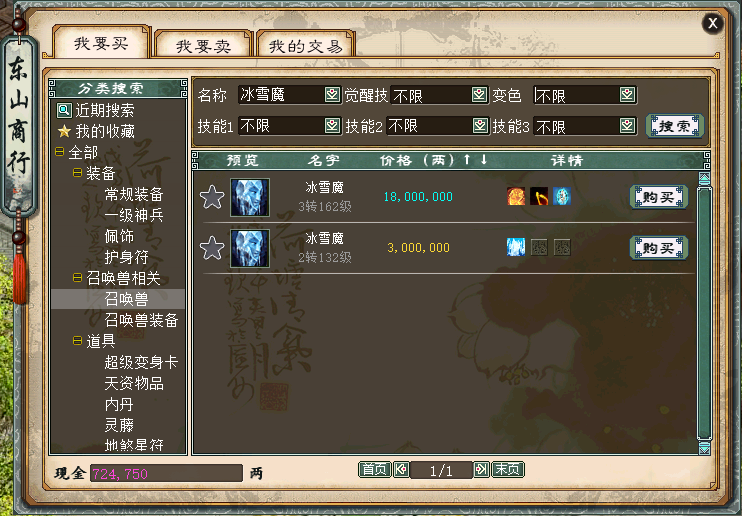The image size is (742, 516).
Task: Expand the 技能3 dropdown list
Action: (627, 125)
